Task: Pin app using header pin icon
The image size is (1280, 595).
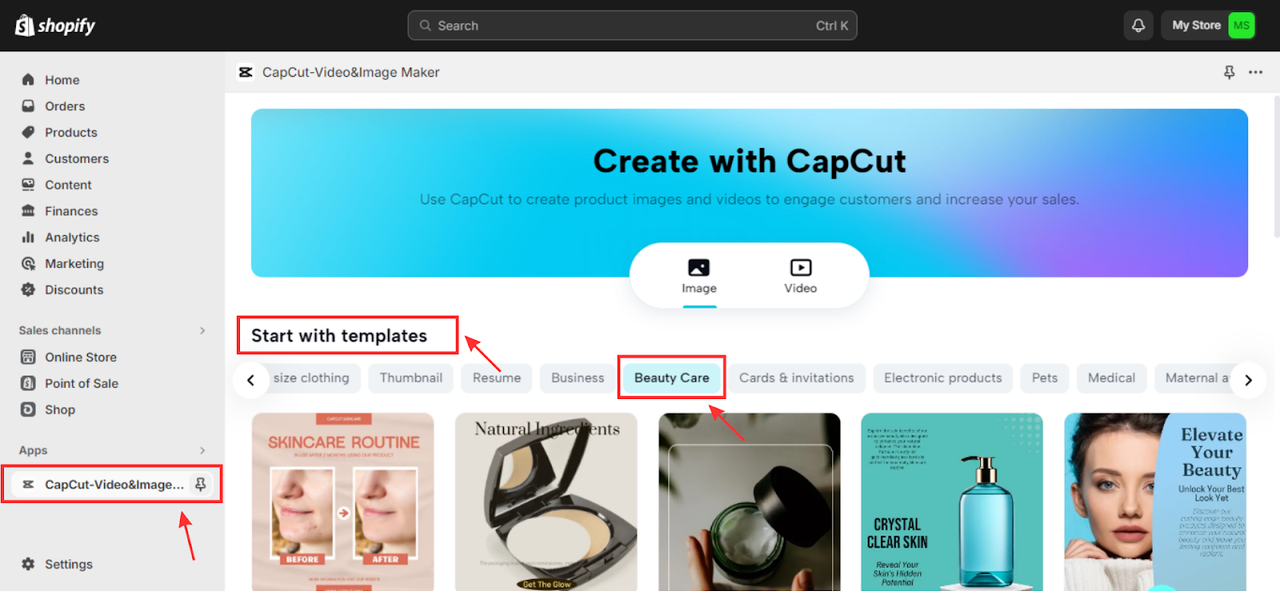Action: [1229, 72]
